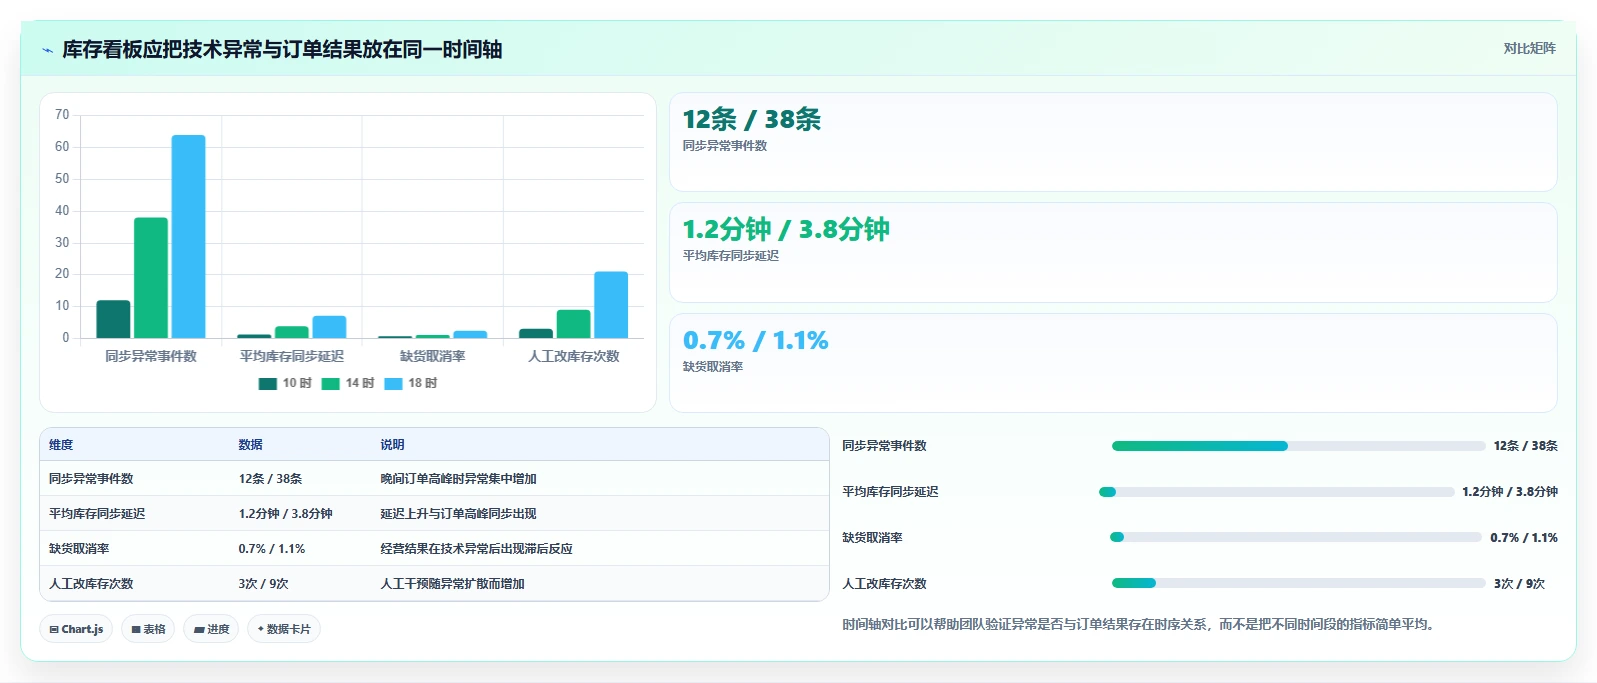Open the 12条 / 38条 stat card
1597x683 pixels.
pos(1113,142)
